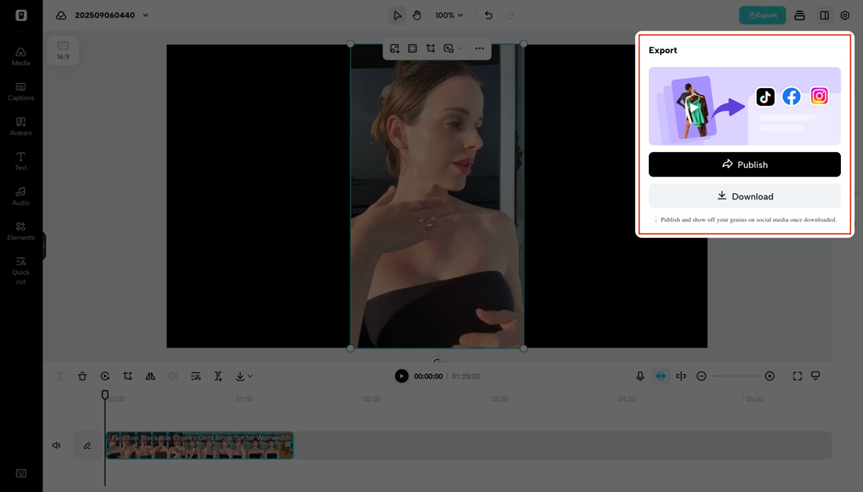This screenshot has height=492, width=863.
Task: Select the Text tool in sidebar
Action: 20,161
